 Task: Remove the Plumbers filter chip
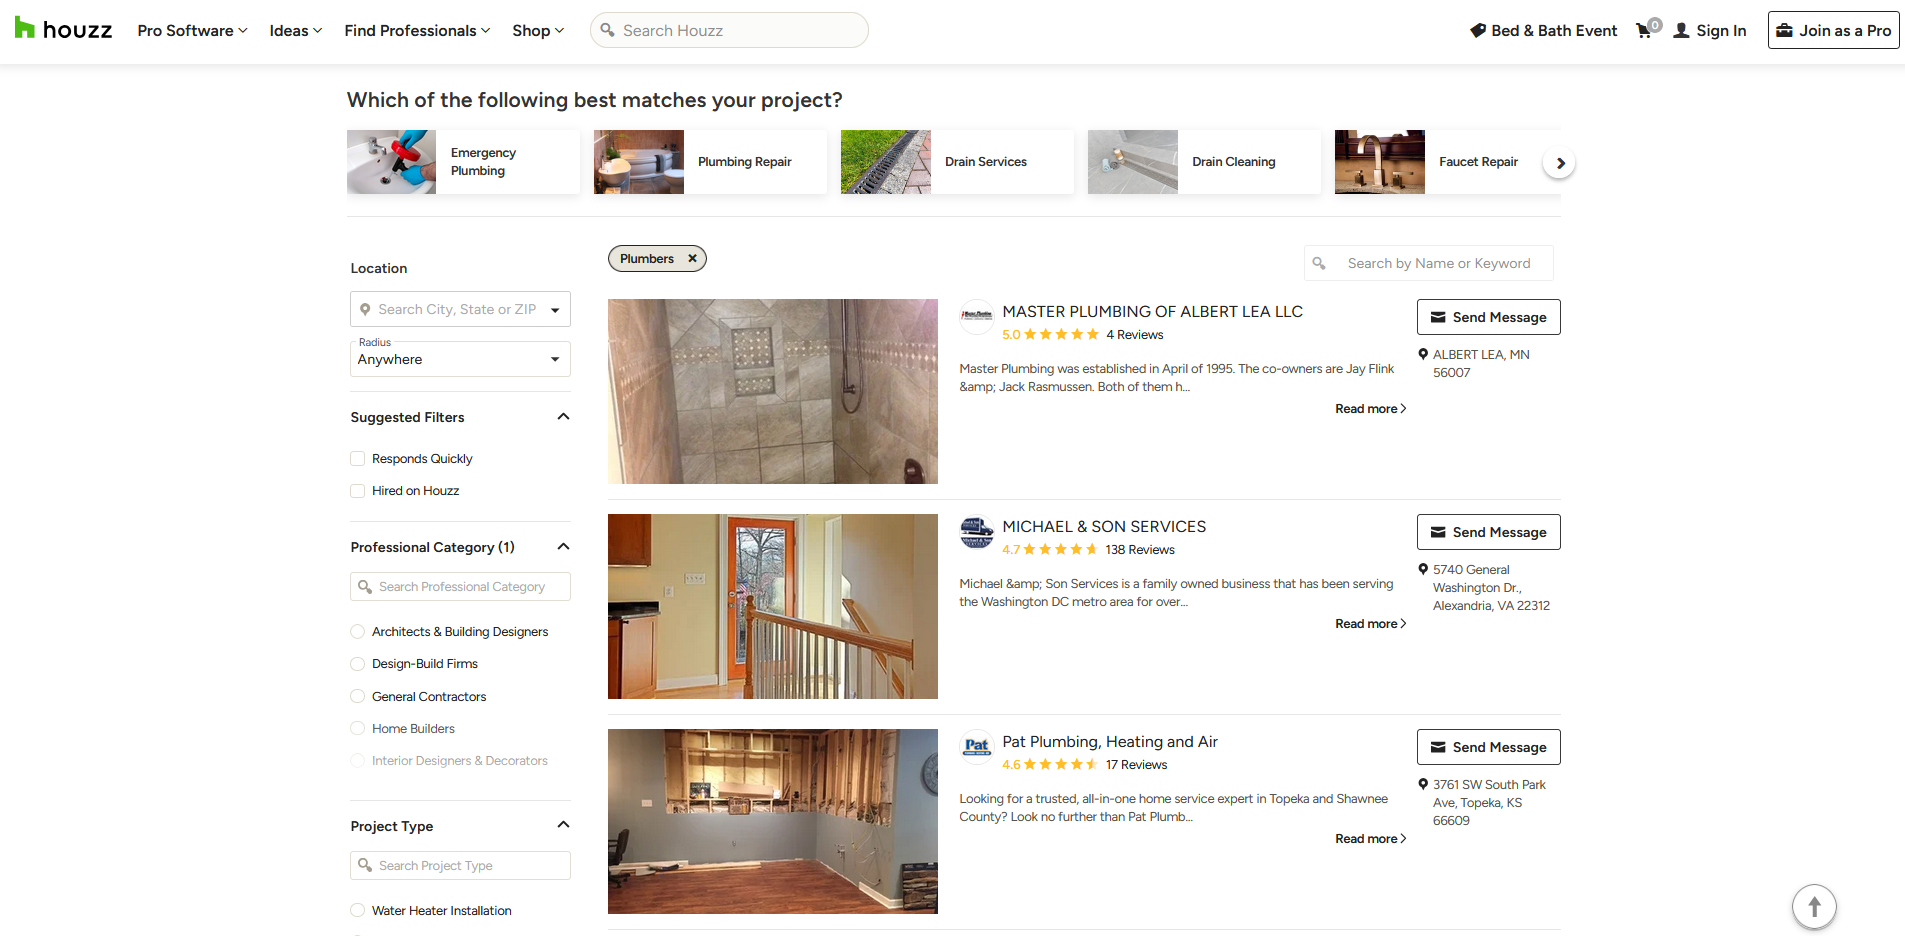tap(691, 258)
